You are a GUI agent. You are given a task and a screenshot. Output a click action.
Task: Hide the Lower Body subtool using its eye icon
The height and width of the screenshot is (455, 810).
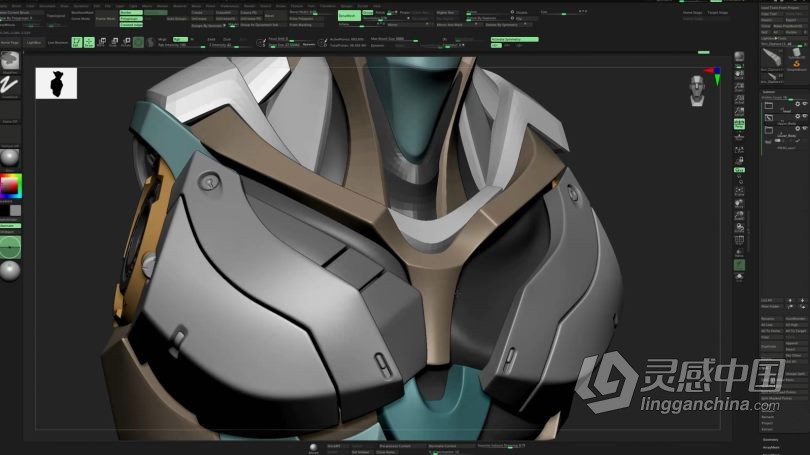[x=805, y=128]
